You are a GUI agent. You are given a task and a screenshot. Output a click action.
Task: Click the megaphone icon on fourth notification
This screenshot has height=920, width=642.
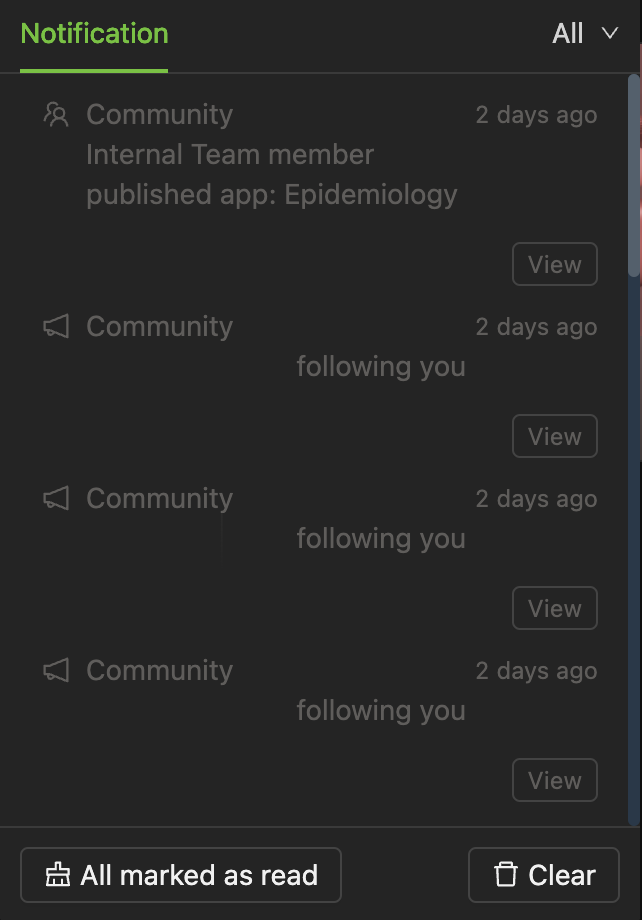click(56, 671)
